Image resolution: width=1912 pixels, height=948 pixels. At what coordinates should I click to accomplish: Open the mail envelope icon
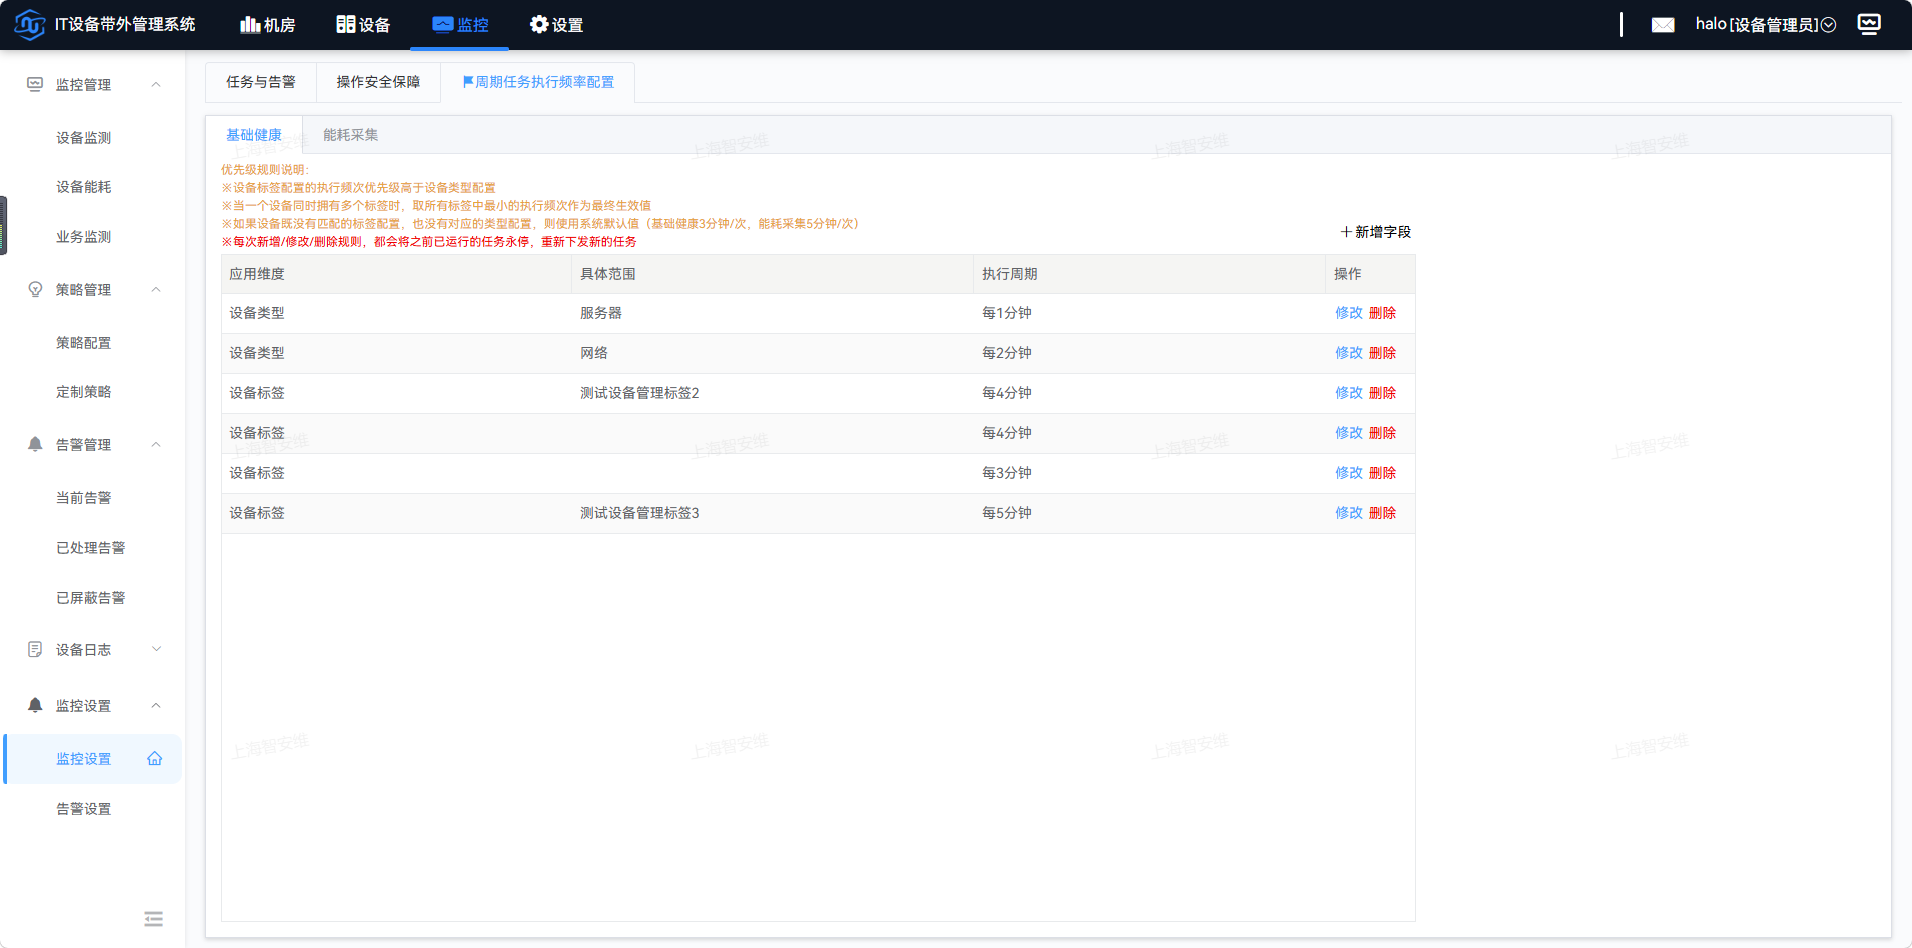(x=1663, y=25)
